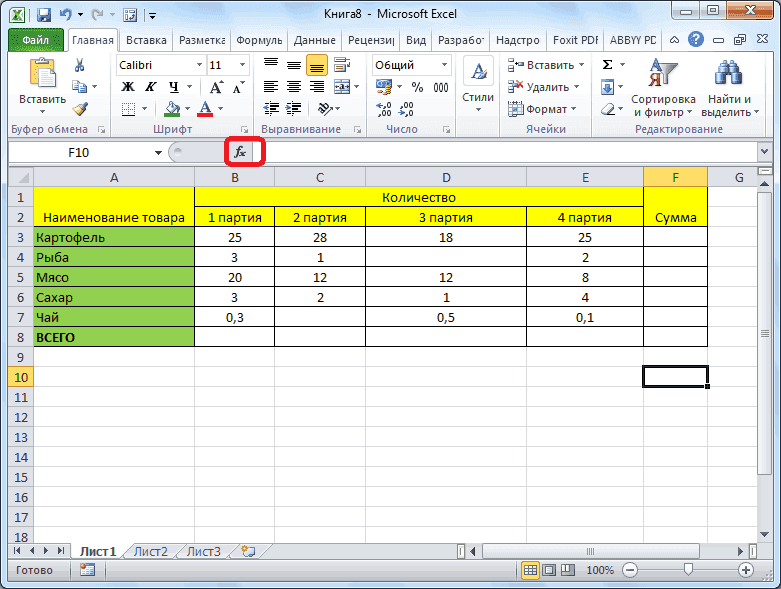Image resolution: width=781 pixels, height=589 pixels.
Task: Expand the Calibri font name dropdown
Action: click(198, 65)
